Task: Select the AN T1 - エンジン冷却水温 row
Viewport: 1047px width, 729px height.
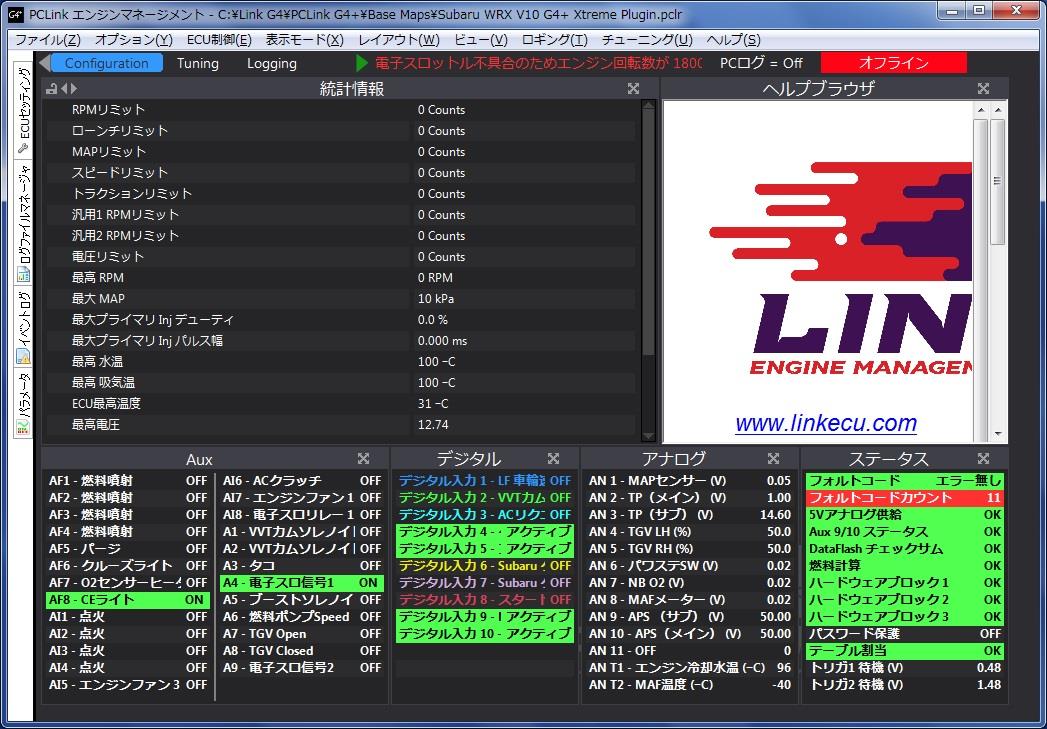Action: coord(690,668)
